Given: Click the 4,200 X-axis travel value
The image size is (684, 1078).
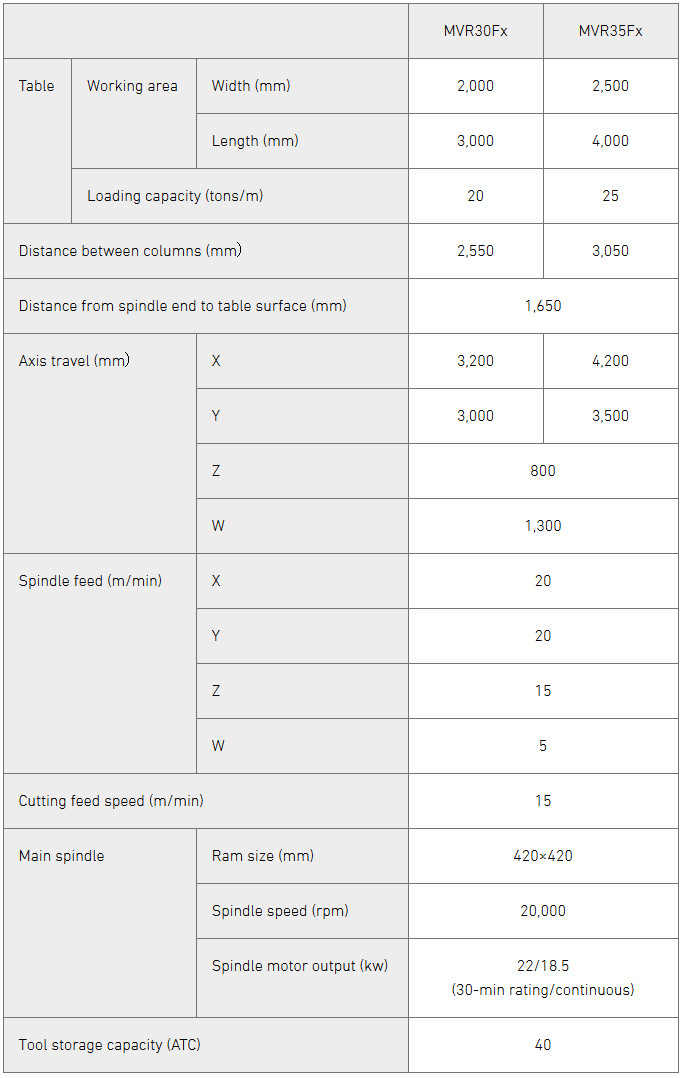Looking at the screenshot, I should [x=610, y=361].
